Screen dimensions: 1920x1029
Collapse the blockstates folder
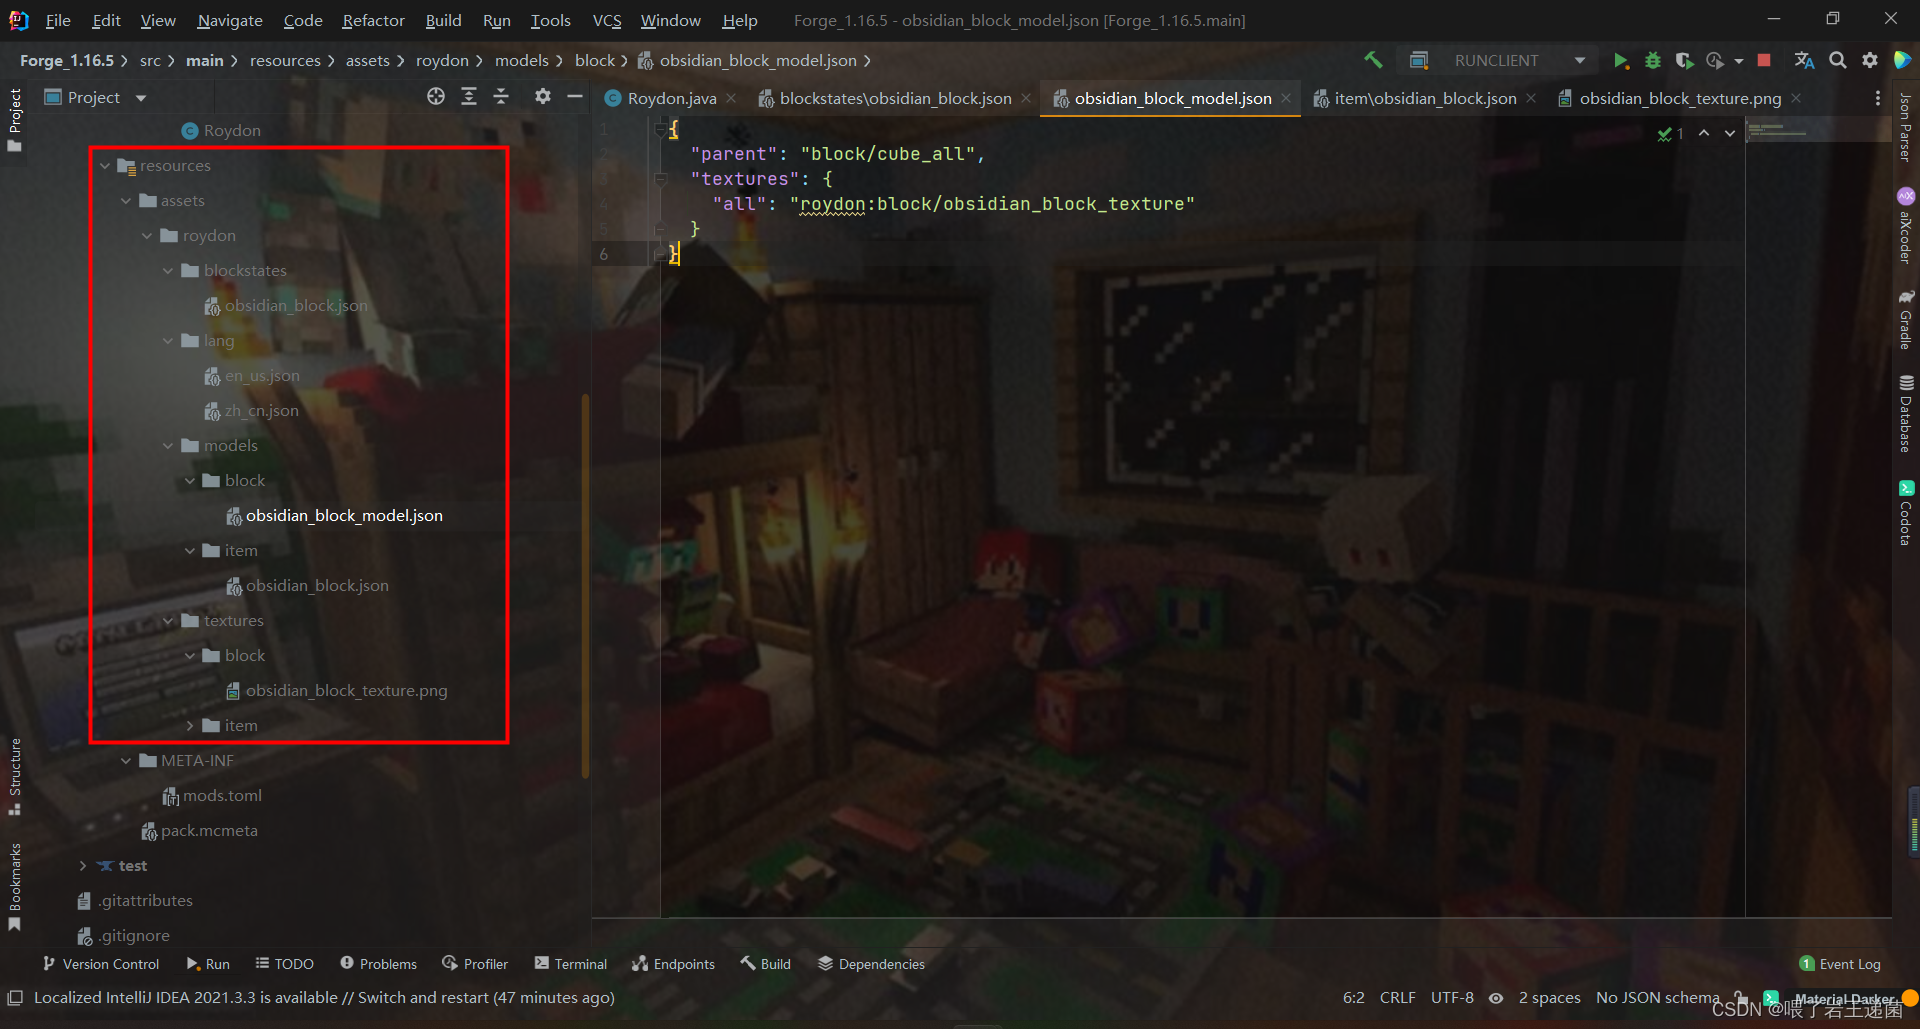168,271
